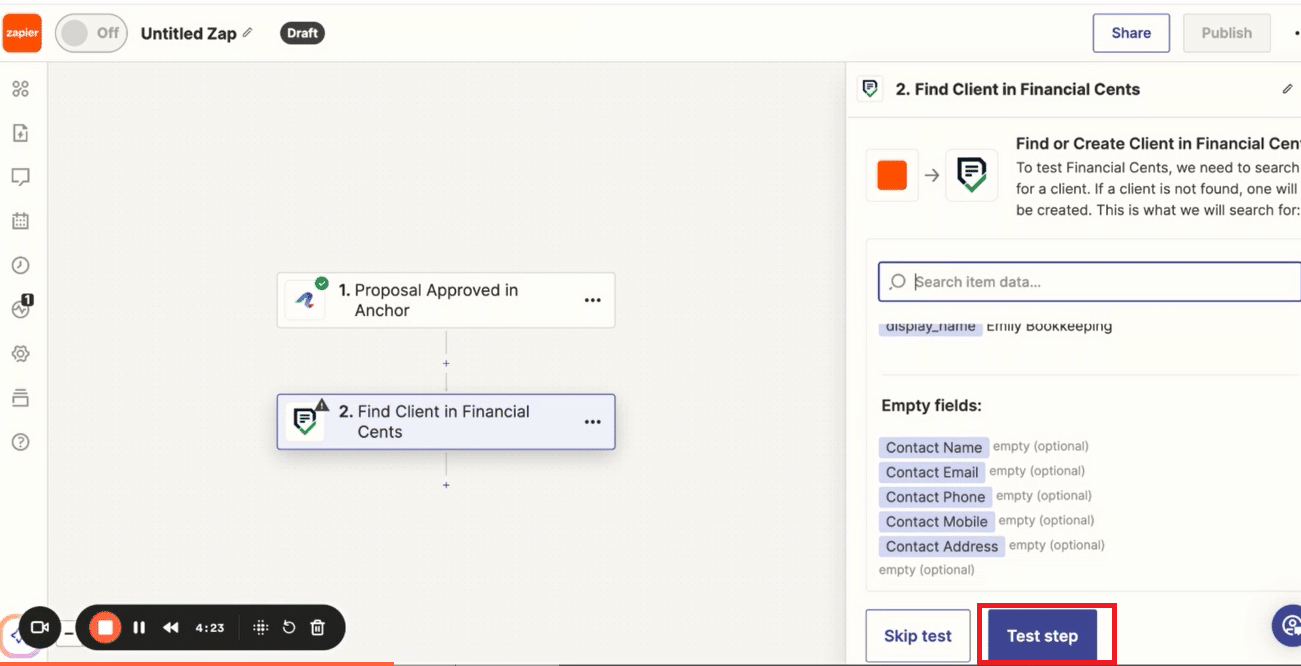Focus the Search item data field
Viewport: 1301px width, 666px height.
1089,282
